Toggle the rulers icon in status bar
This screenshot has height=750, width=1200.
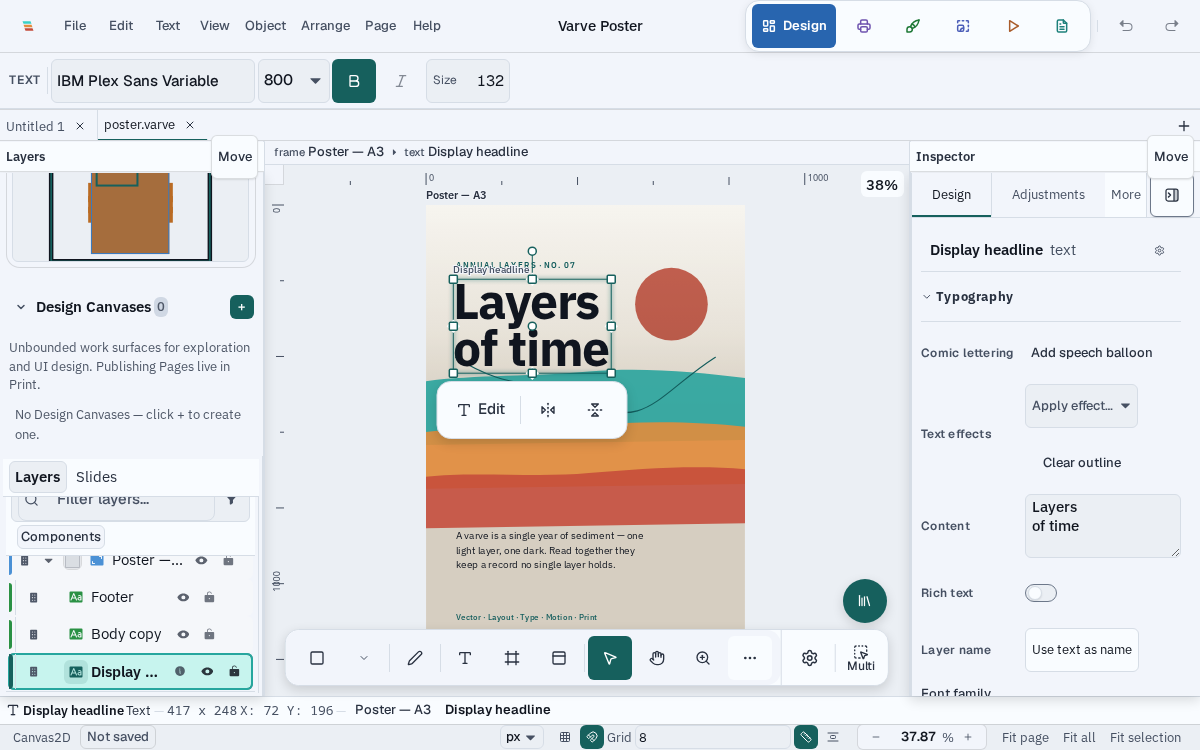click(806, 737)
